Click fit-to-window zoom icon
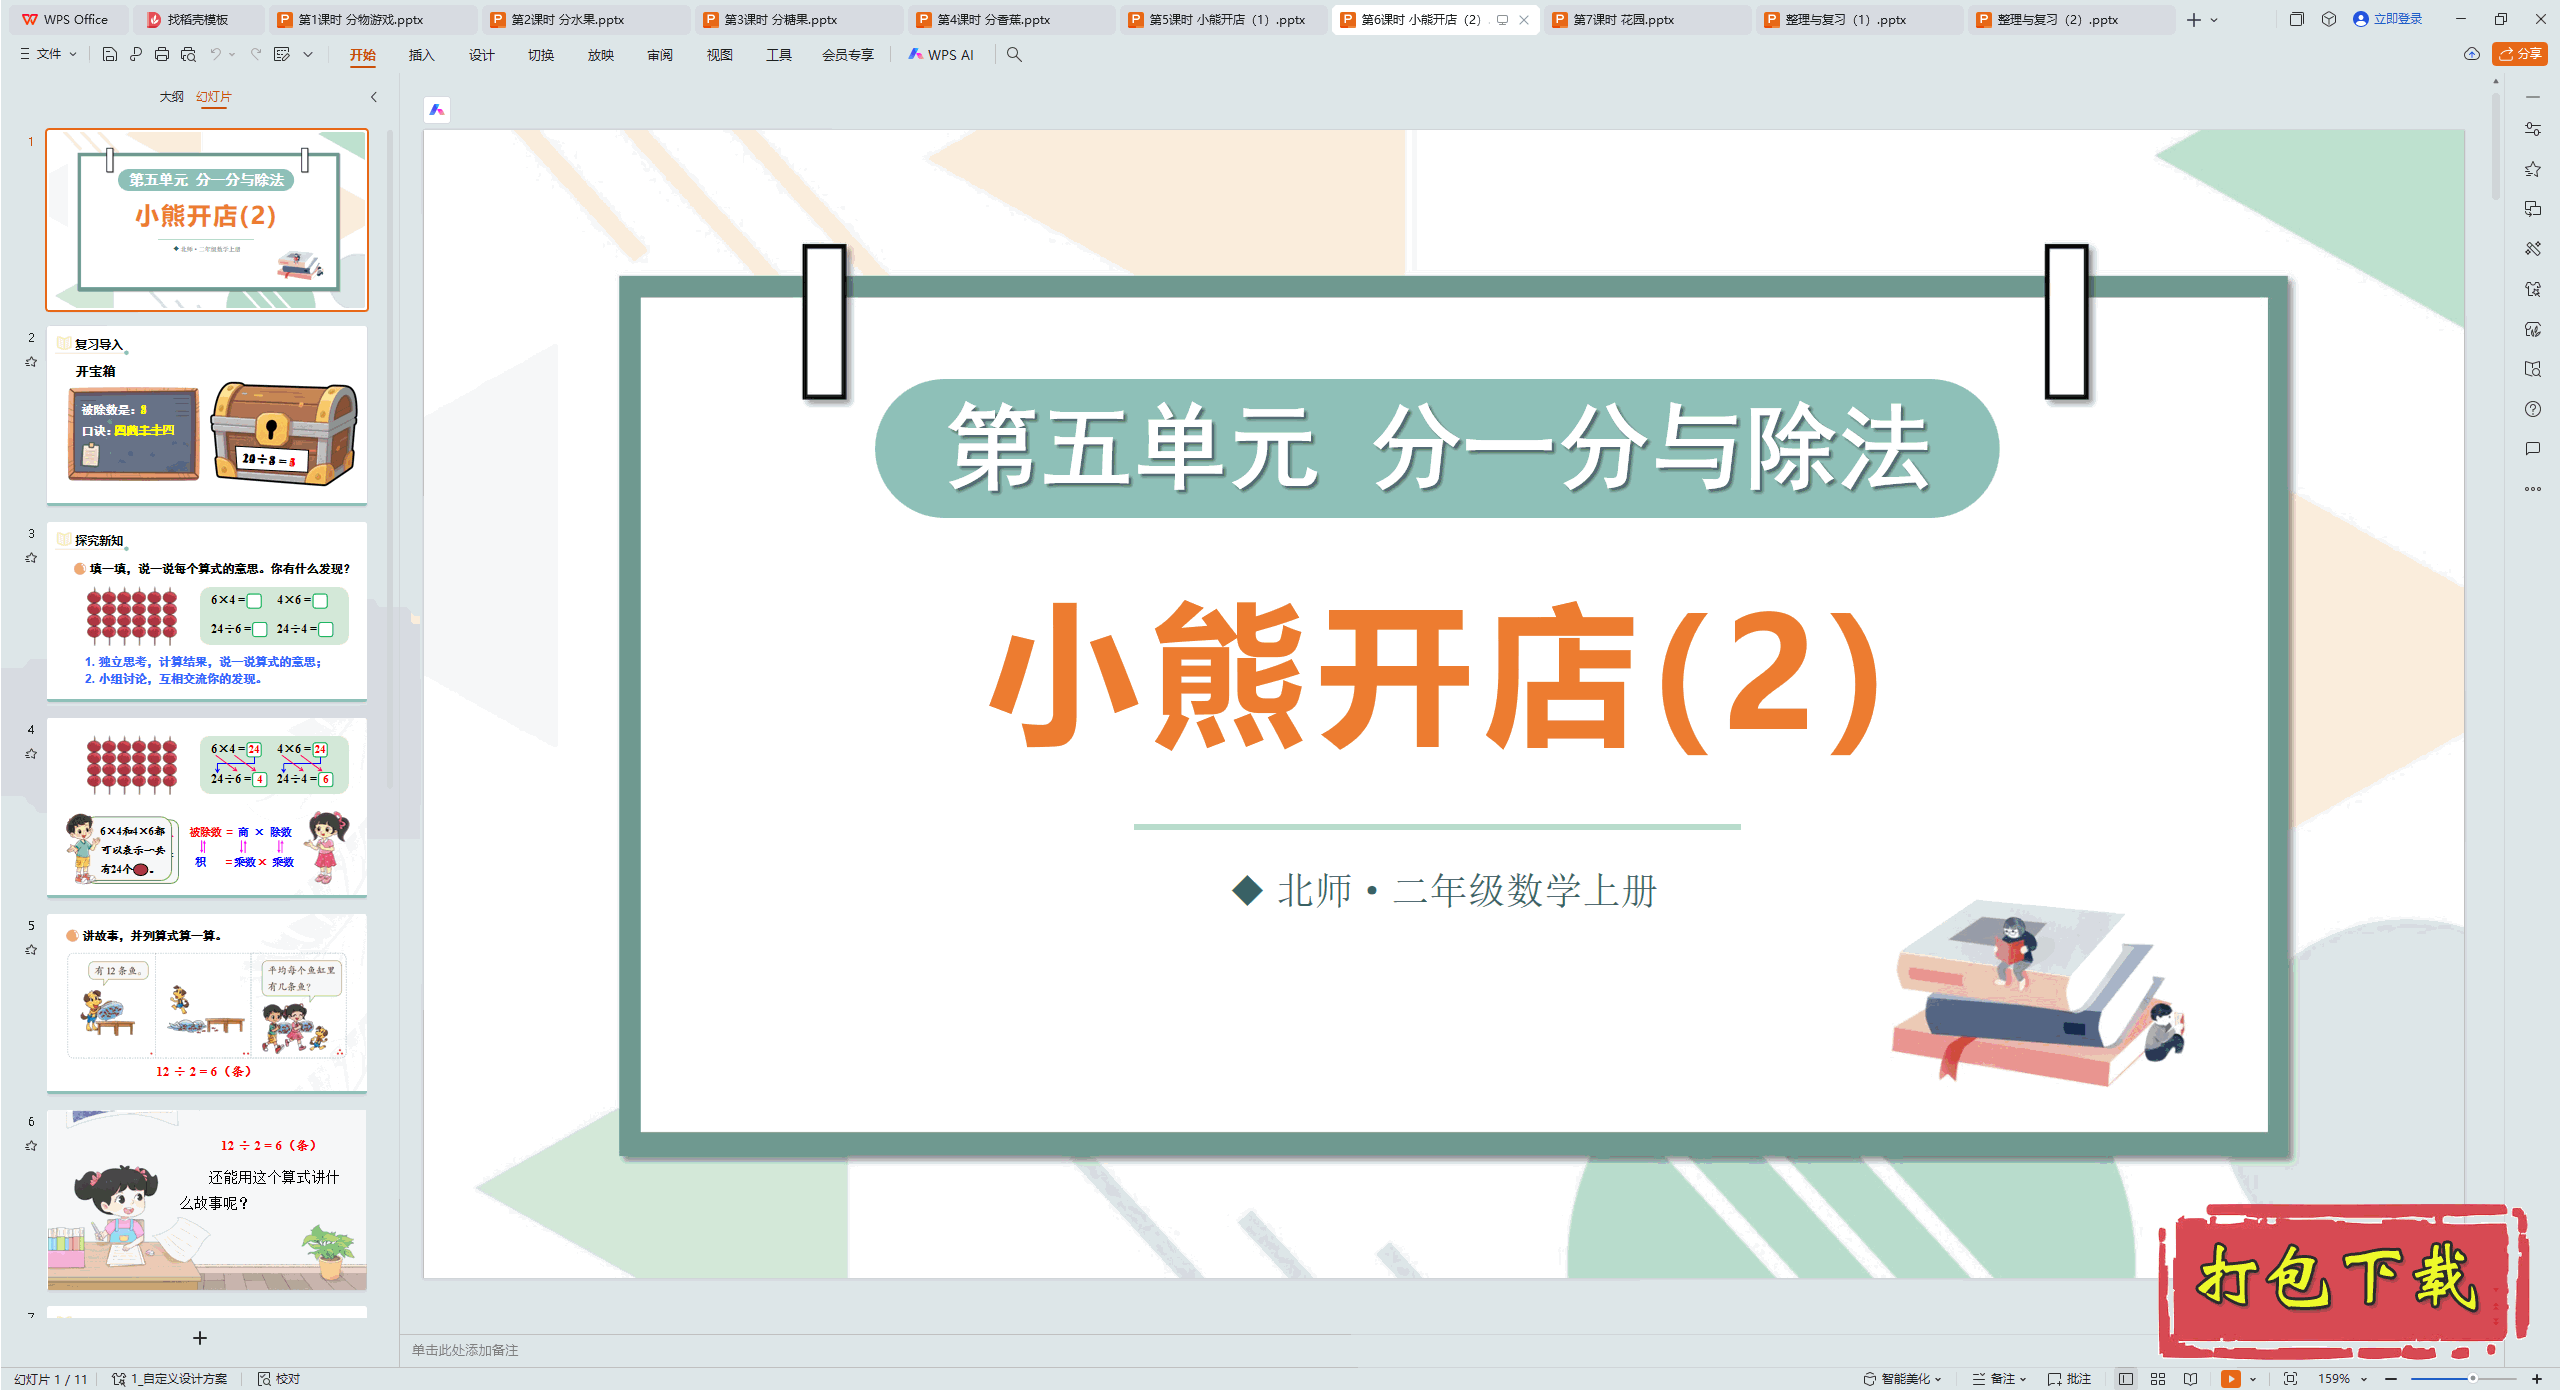The width and height of the screenshot is (2560, 1390). (2290, 1379)
